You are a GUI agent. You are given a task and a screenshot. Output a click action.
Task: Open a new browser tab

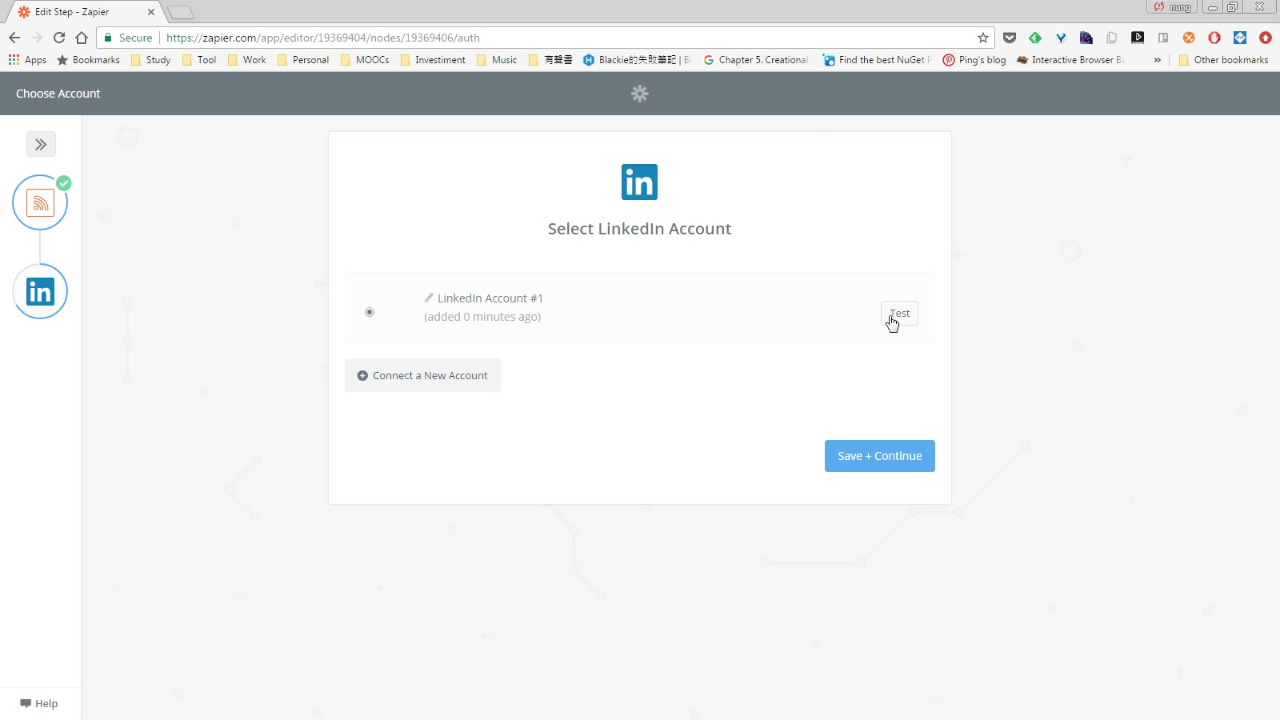click(180, 12)
